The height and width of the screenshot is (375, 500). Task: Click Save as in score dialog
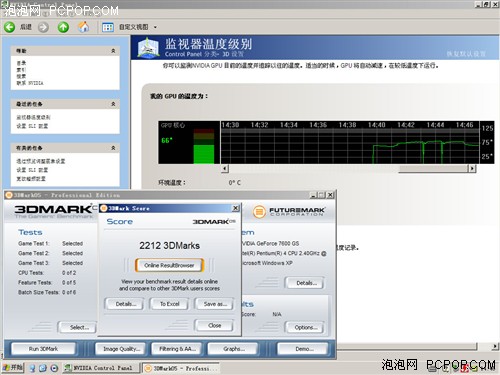click(215, 304)
